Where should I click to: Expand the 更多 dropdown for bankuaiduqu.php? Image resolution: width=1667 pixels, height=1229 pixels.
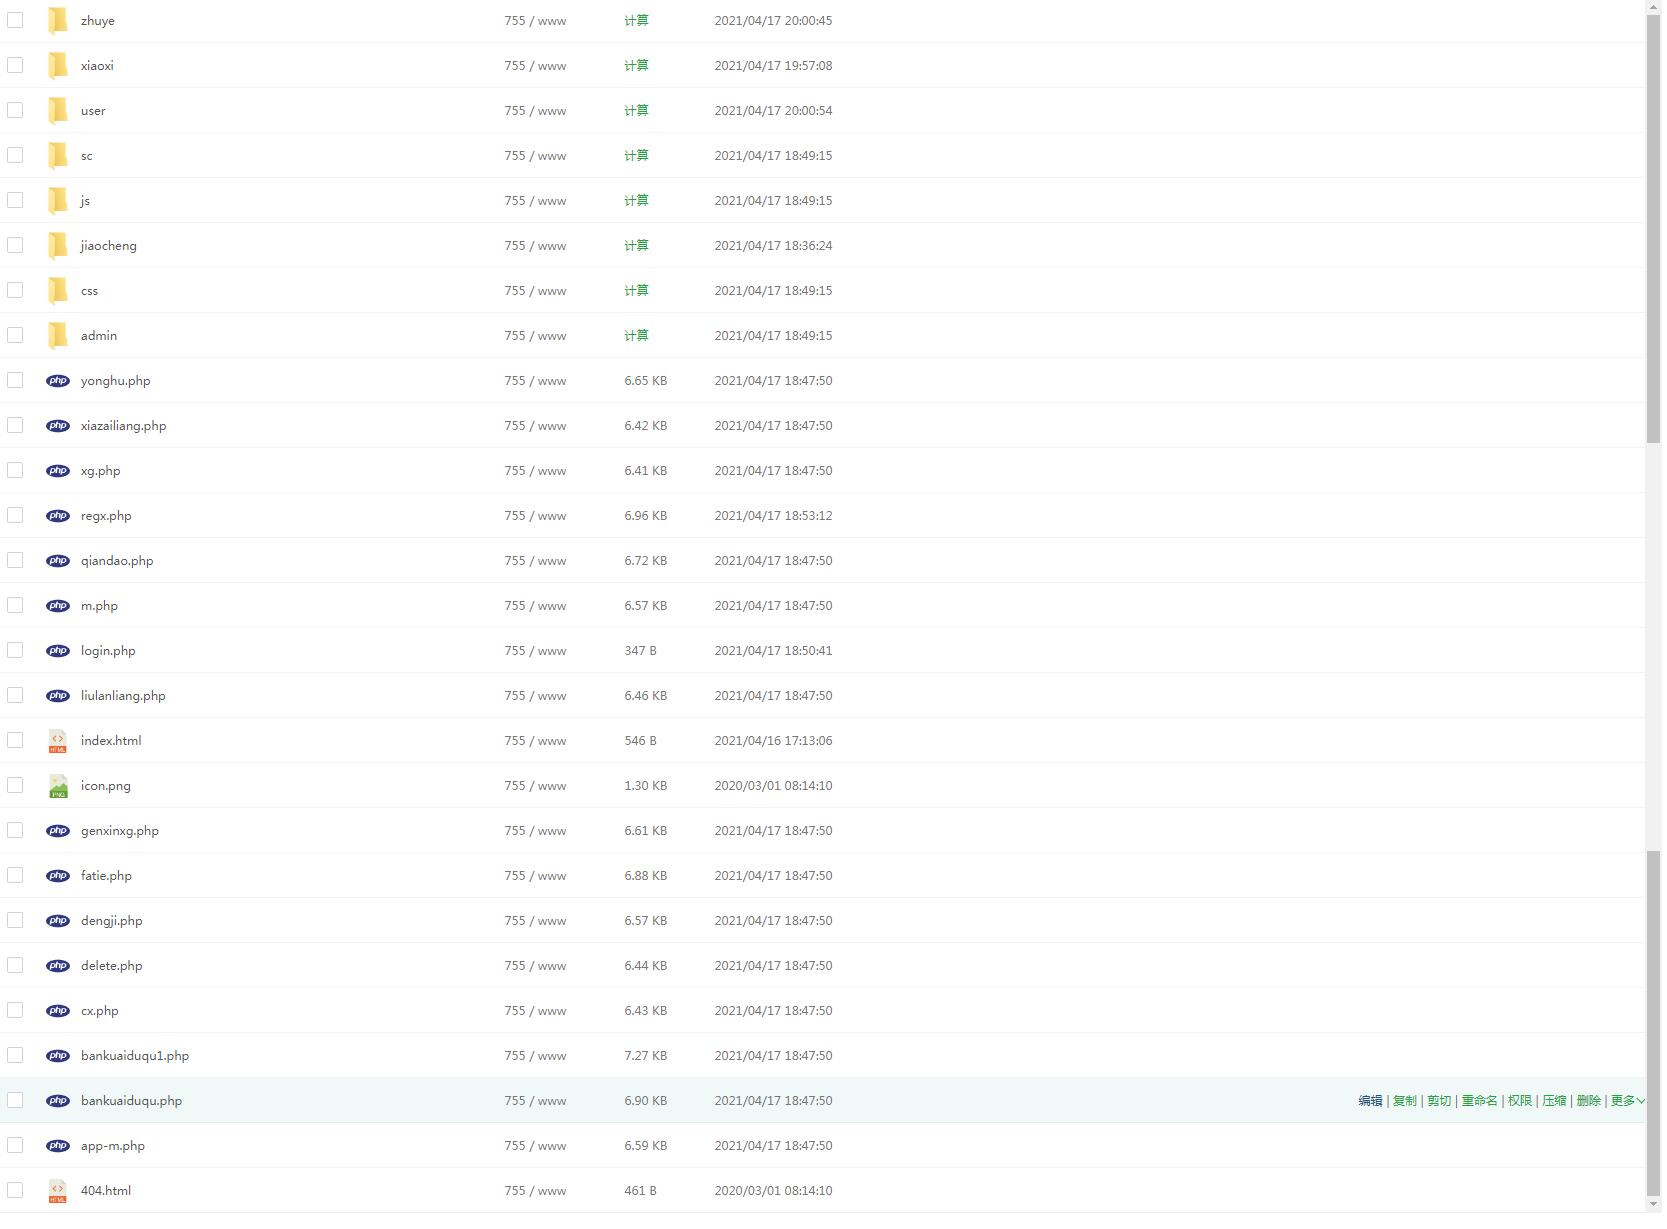[x=1626, y=1101]
